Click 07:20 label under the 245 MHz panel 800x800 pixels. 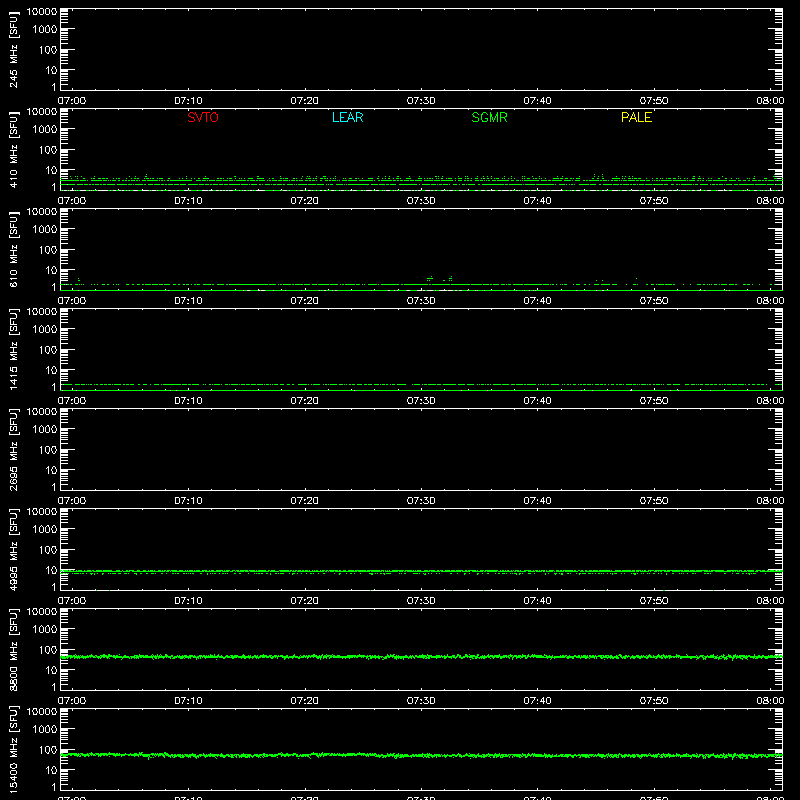point(305,101)
